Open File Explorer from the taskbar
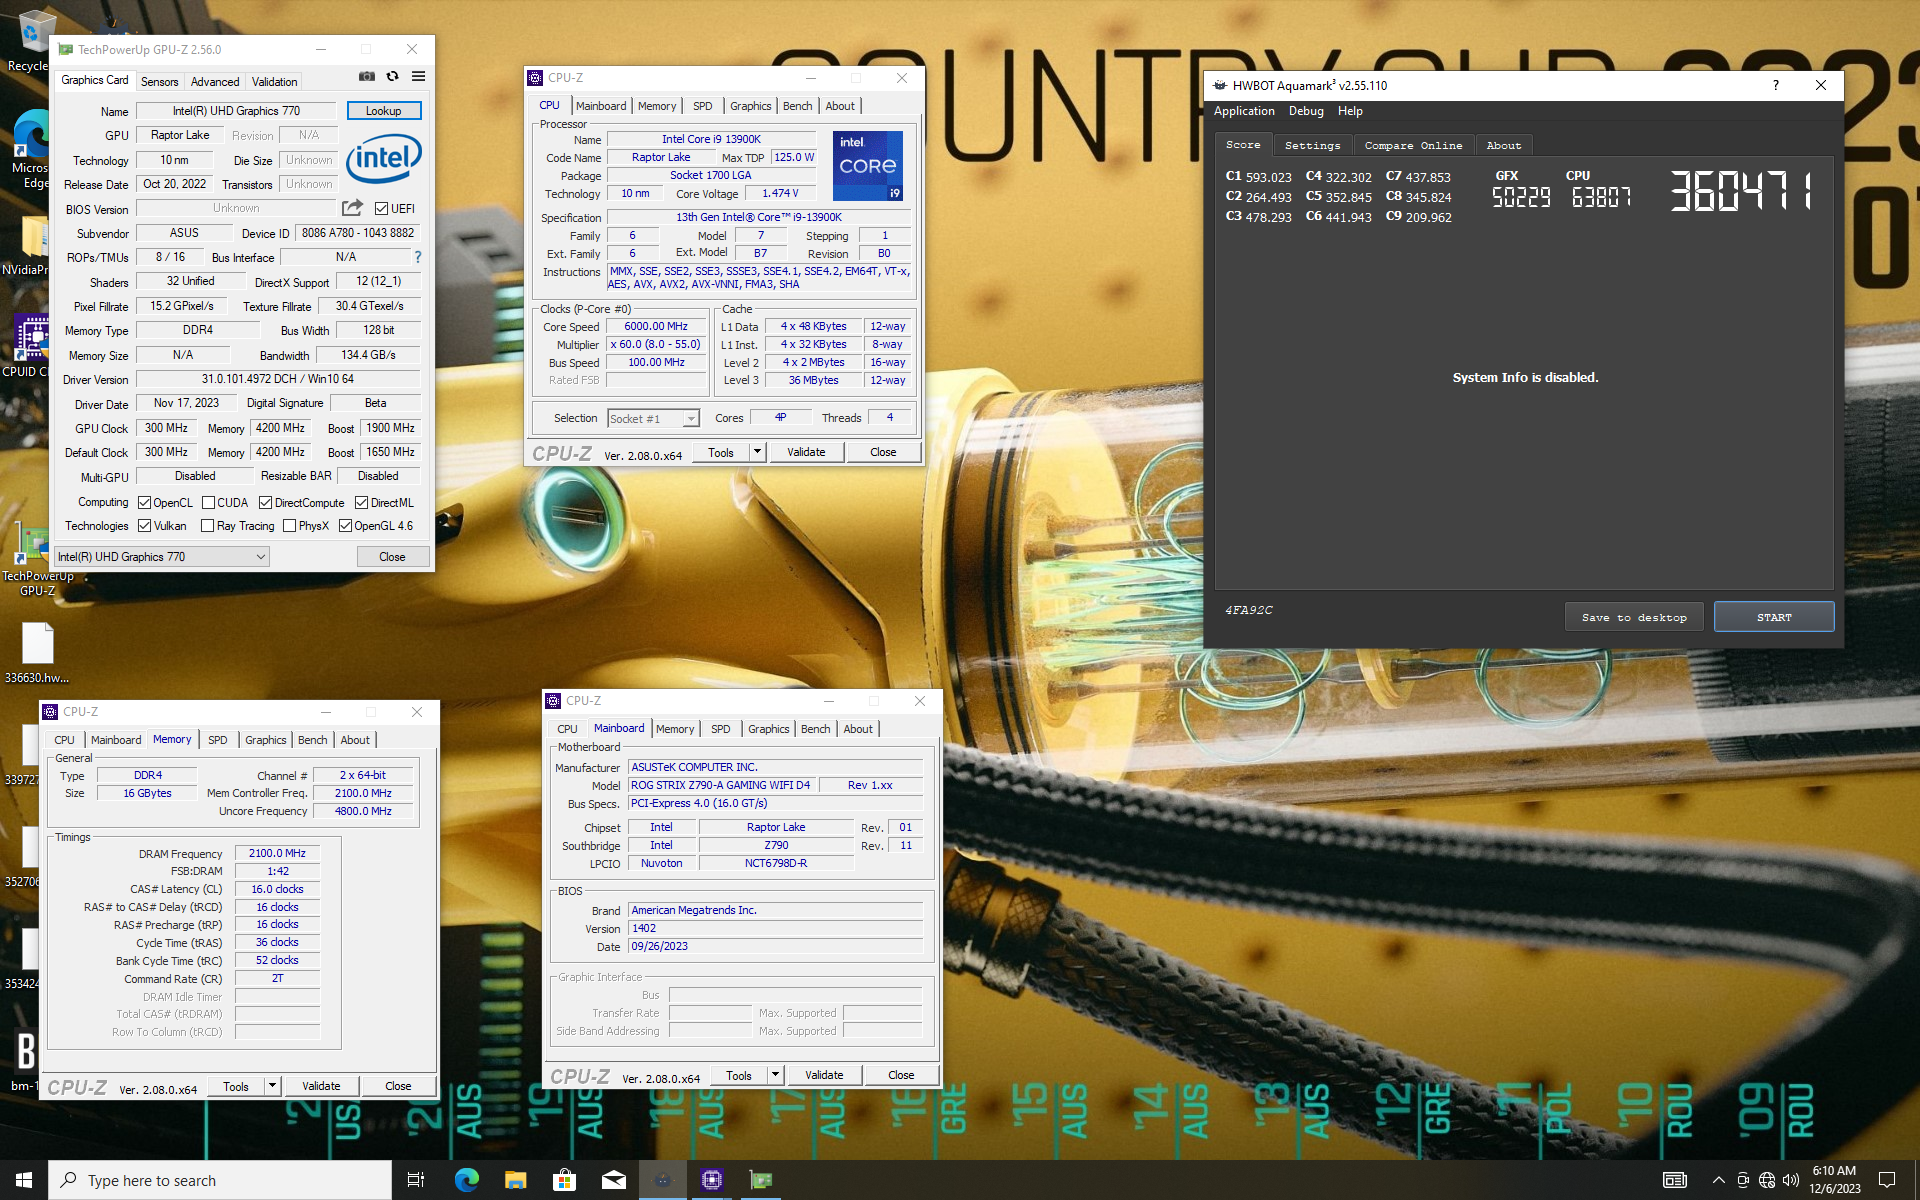Image resolution: width=1920 pixels, height=1200 pixels. pyautogui.click(x=515, y=1180)
